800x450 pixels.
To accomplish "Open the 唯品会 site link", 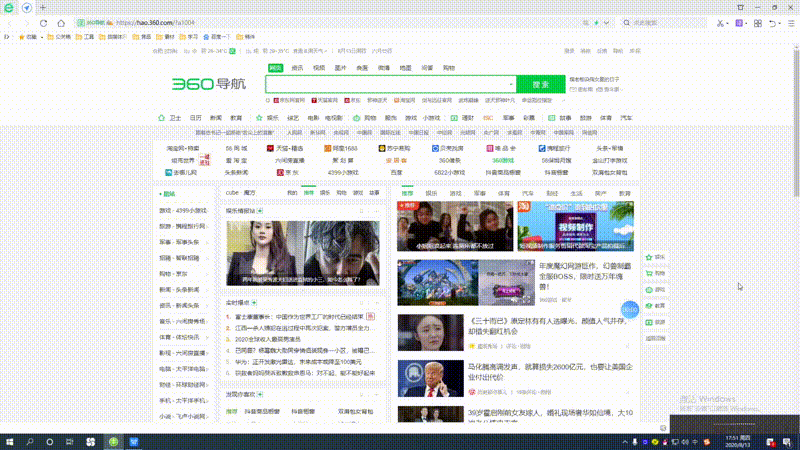I will (501, 148).
